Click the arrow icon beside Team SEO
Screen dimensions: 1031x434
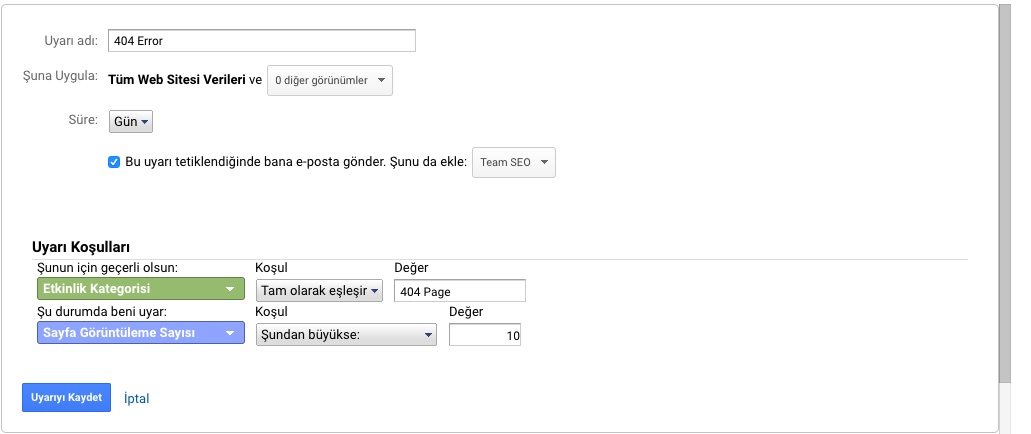544,162
